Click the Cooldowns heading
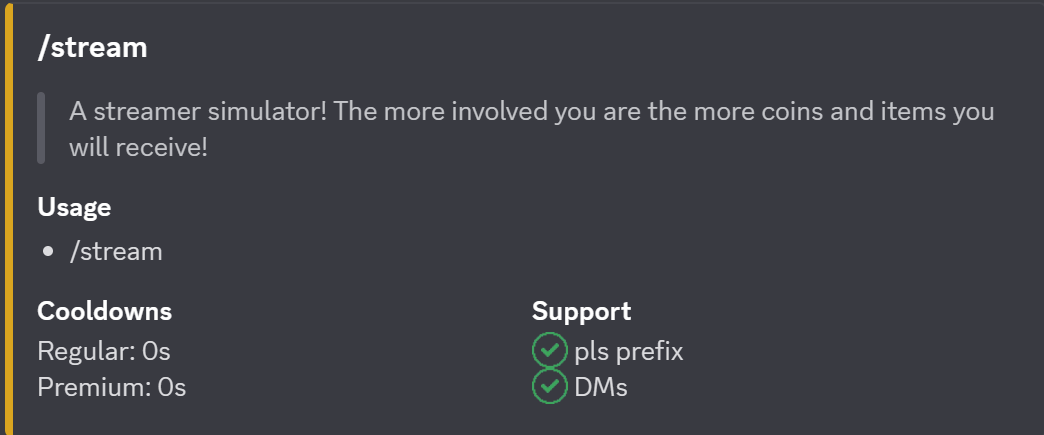Screen dimensions: 1044x435 [x=104, y=311]
